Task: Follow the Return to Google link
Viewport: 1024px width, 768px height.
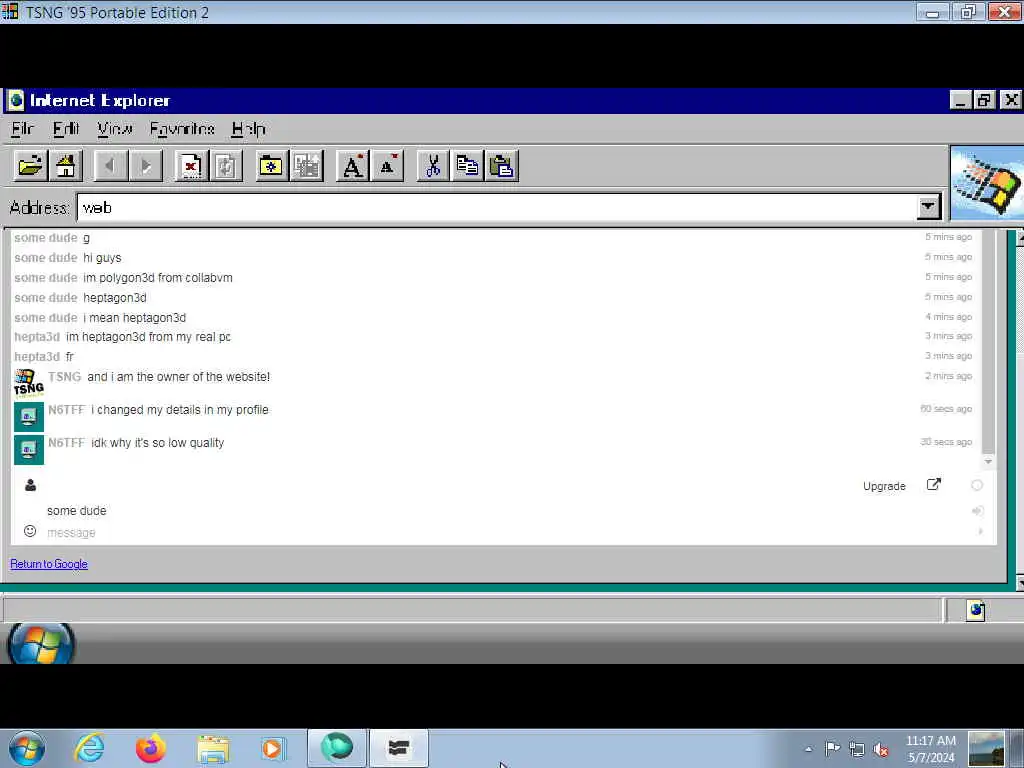Action: coord(49,564)
